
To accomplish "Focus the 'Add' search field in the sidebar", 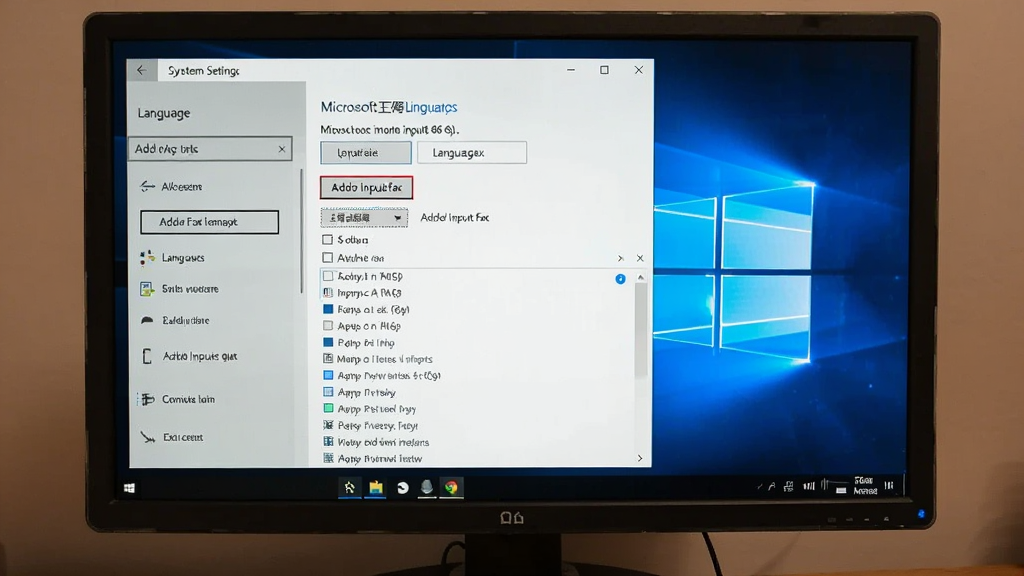I will tap(210, 149).
